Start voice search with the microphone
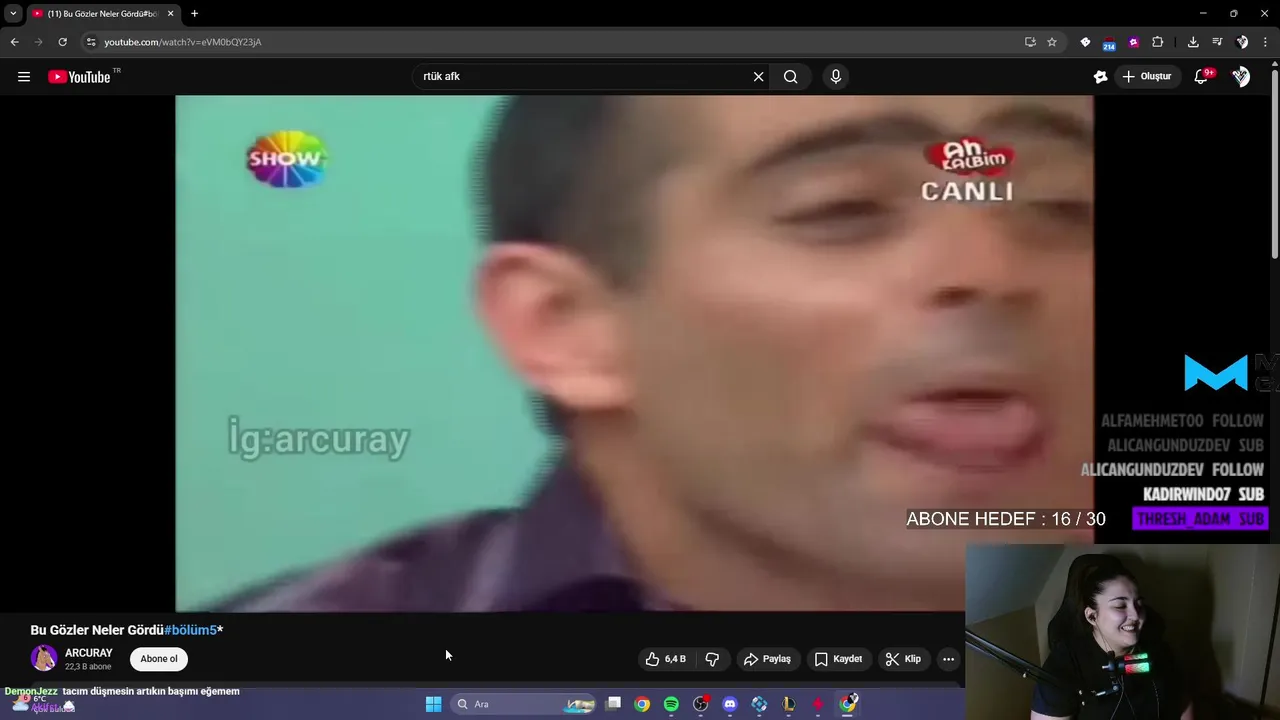Viewport: 1280px width, 720px height. 836,77
